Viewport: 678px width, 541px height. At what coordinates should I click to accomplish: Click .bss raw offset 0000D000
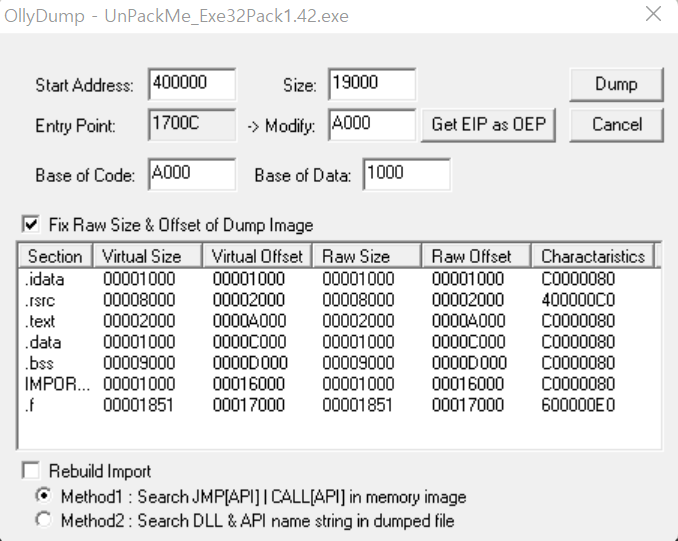(469, 363)
